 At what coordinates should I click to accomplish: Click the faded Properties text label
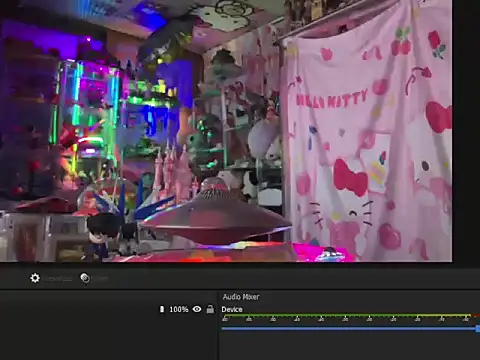(58, 279)
